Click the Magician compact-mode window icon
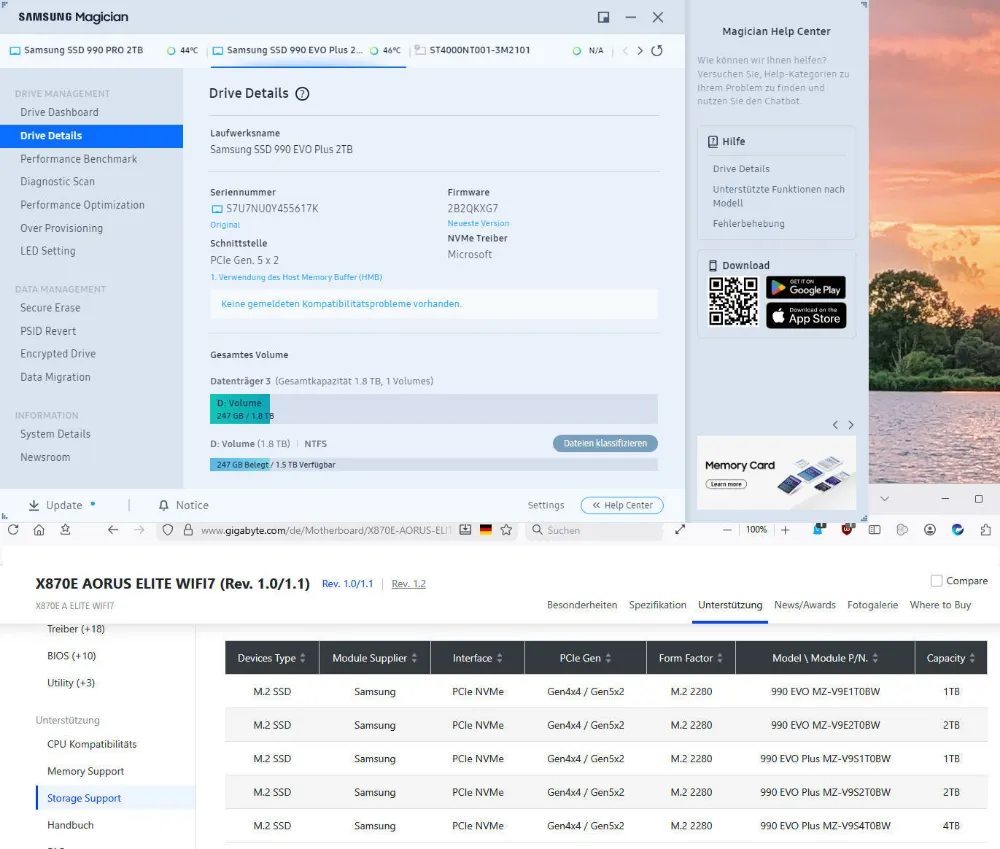Screen dimensions: 1000x849 click(603, 17)
